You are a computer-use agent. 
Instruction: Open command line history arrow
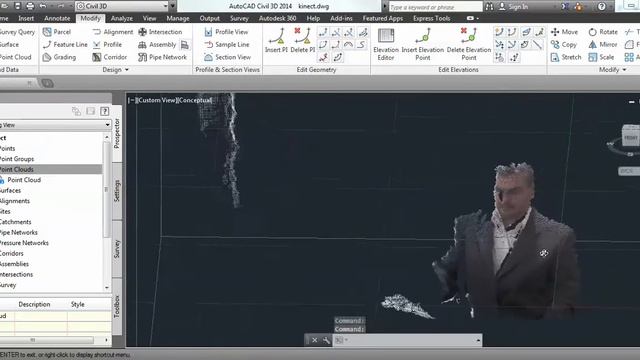coord(478,340)
